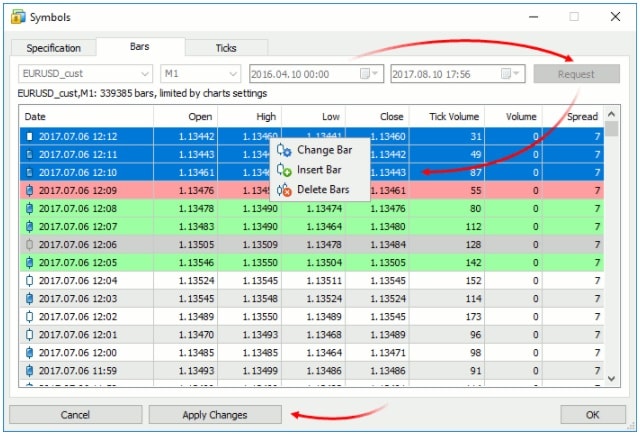640x436 pixels.
Task: Click candle icon beside 2017.07.06 12:04
Action: click(x=29, y=280)
